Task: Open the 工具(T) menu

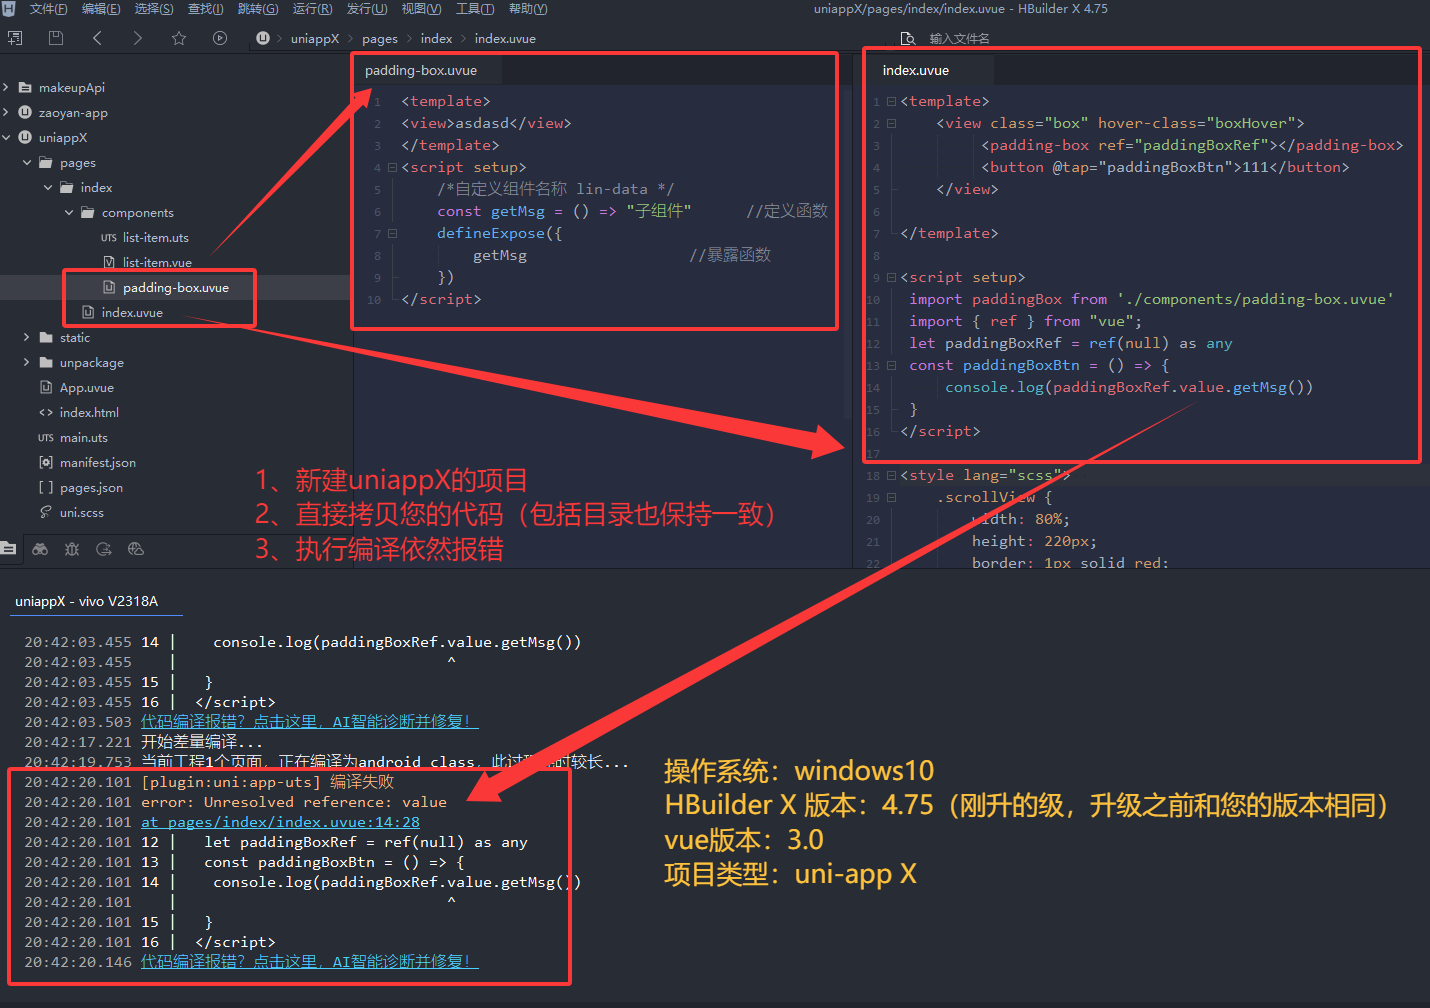Action: (475, 9)
